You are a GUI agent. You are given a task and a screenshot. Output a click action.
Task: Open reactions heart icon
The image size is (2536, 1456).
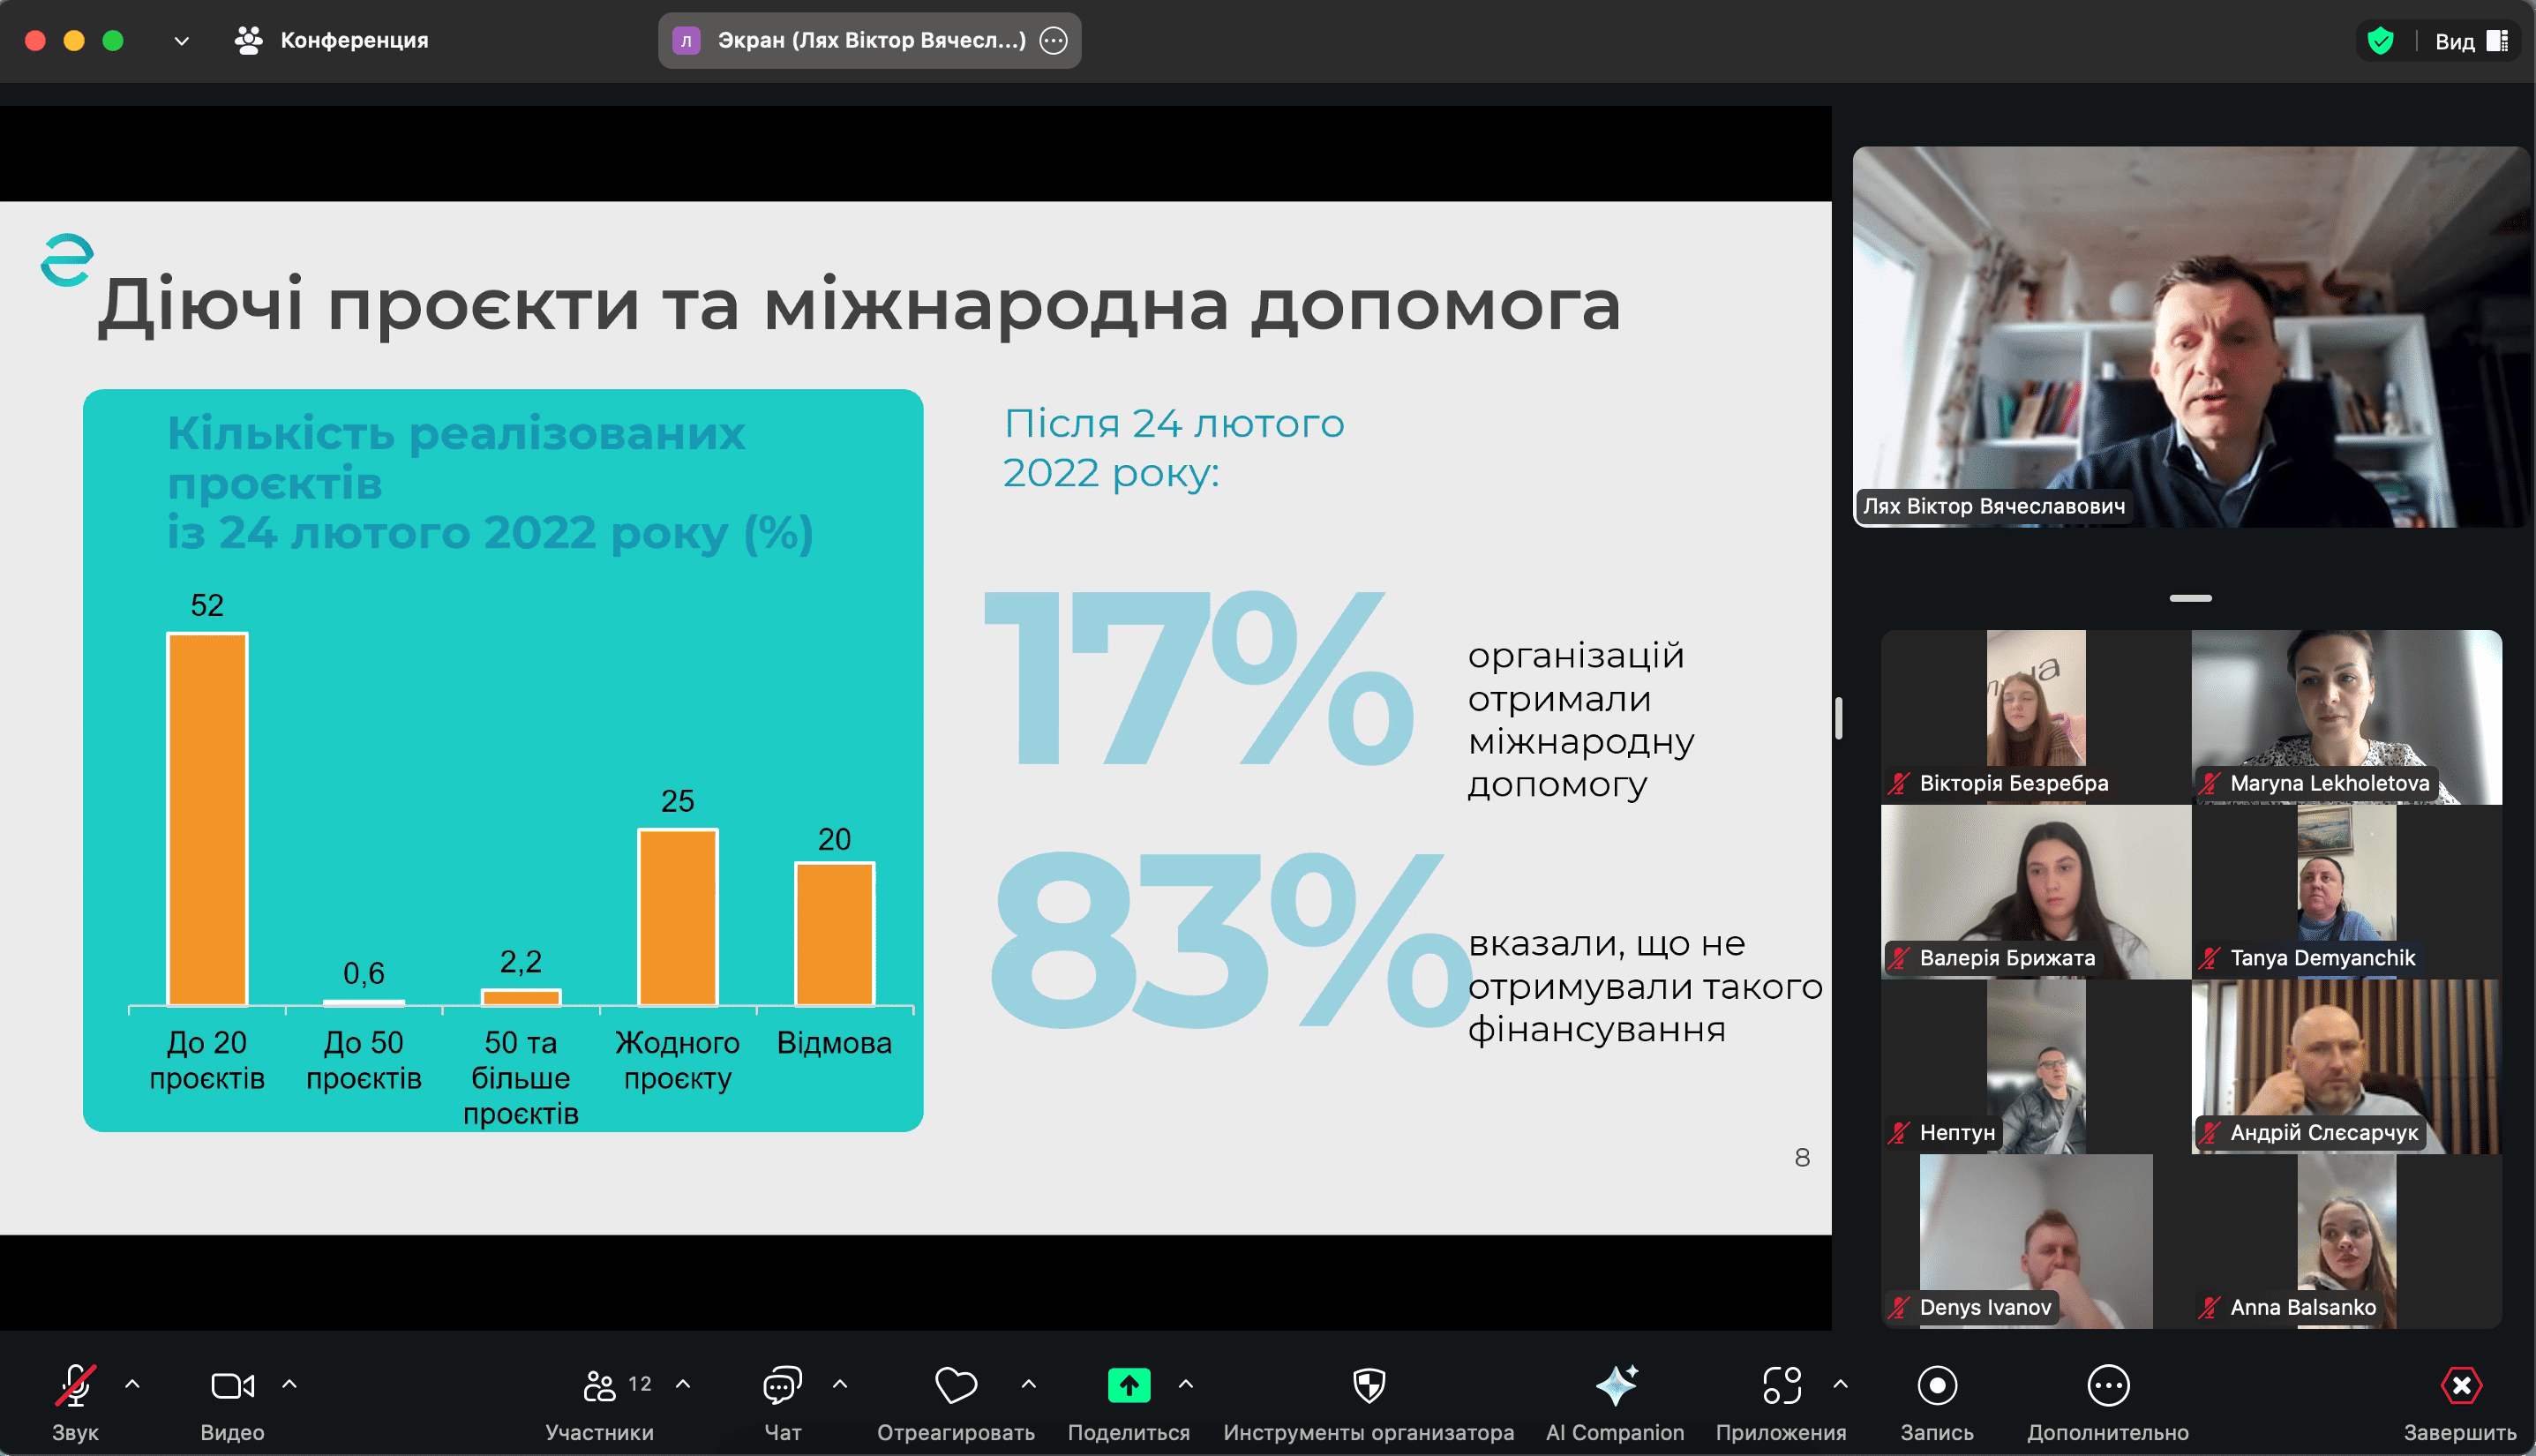(x=955, y=1386)
